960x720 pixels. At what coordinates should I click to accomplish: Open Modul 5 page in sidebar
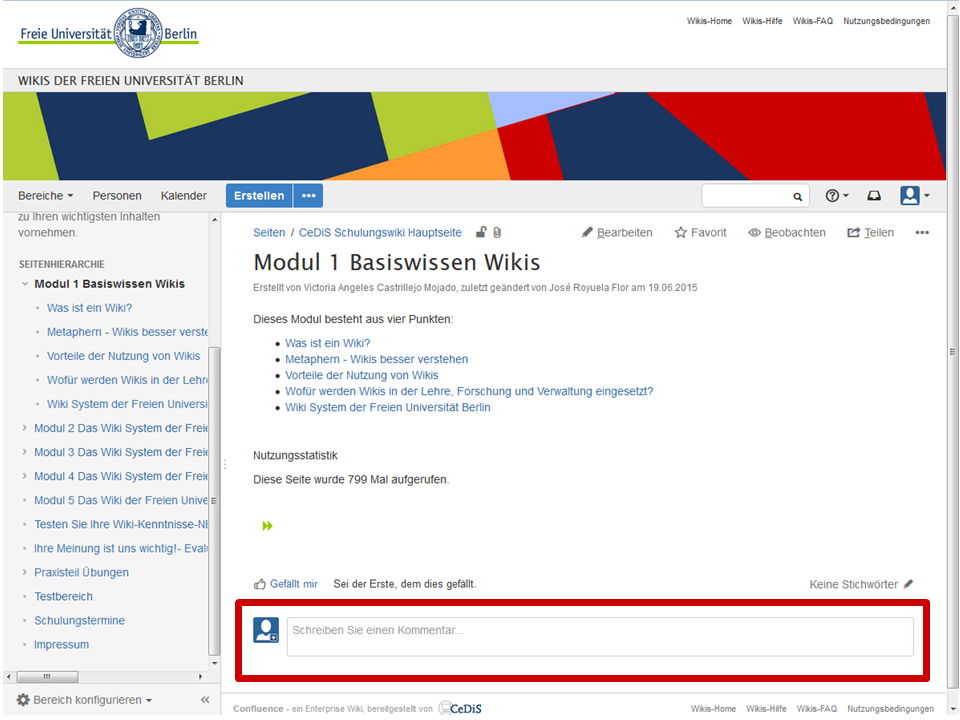pos(121,500)
